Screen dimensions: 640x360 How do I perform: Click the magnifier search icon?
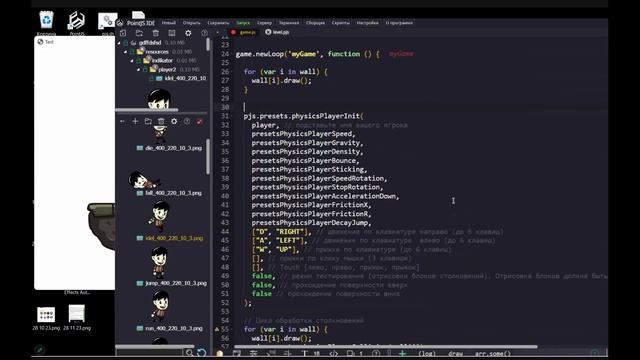click(x=189, y=353)
